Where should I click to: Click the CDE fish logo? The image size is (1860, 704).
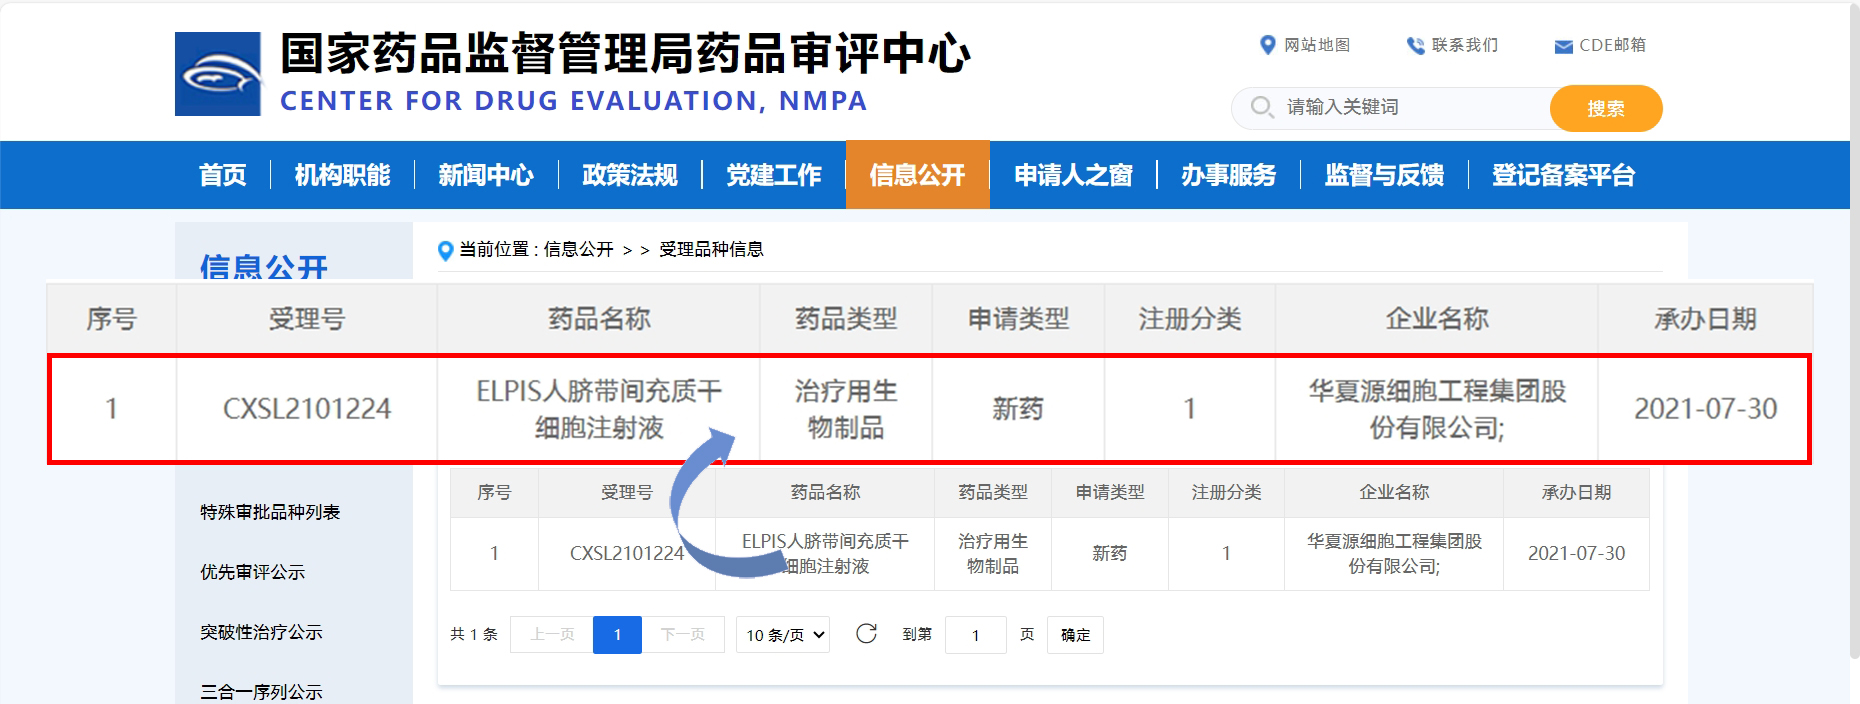pos(218,74)
